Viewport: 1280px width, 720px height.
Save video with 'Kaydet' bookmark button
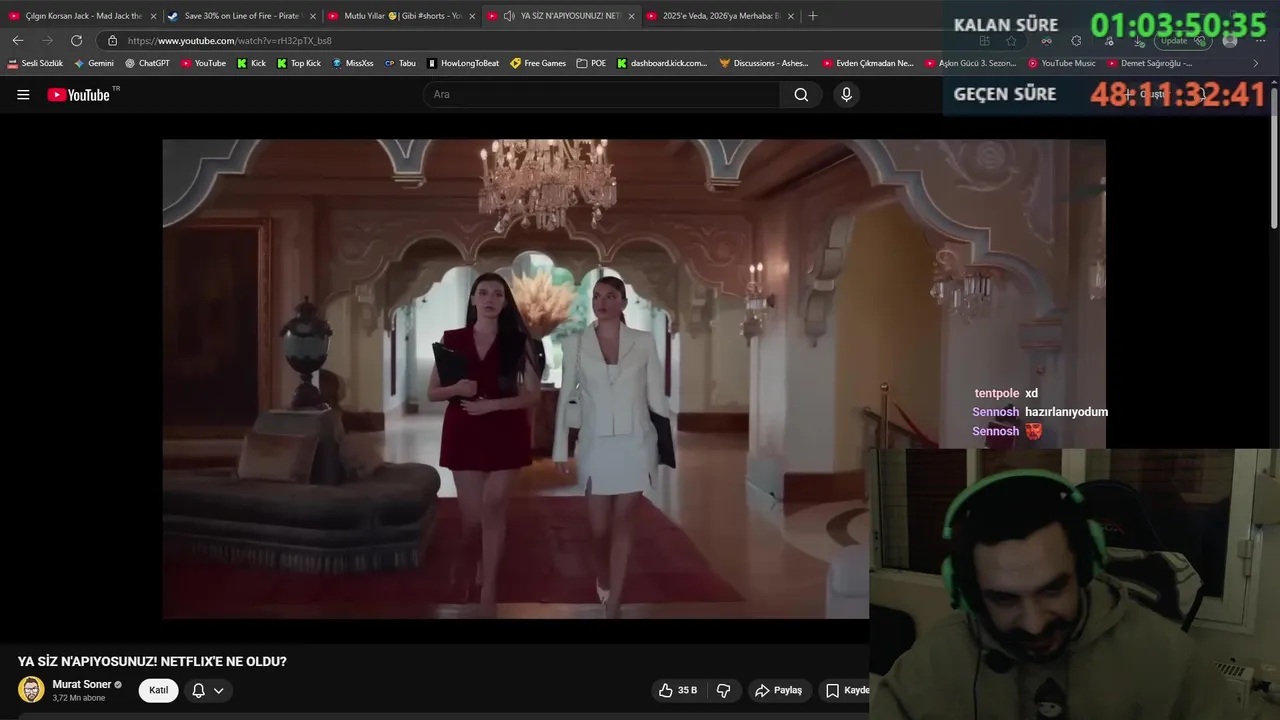[845, 690]
